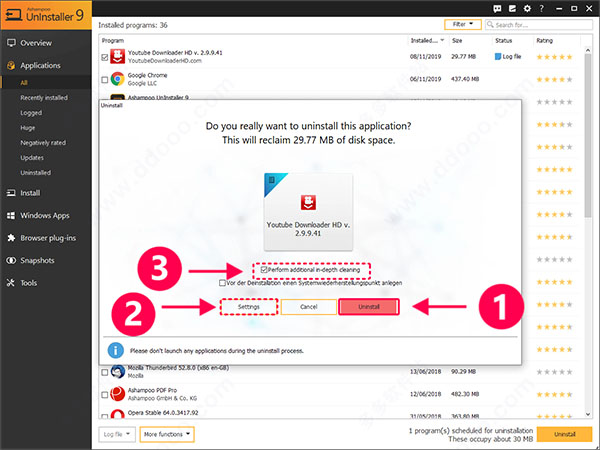Viewport: 600px width, 450px height.
Task: Go to Windows Apps section
Action: point(46,215)
